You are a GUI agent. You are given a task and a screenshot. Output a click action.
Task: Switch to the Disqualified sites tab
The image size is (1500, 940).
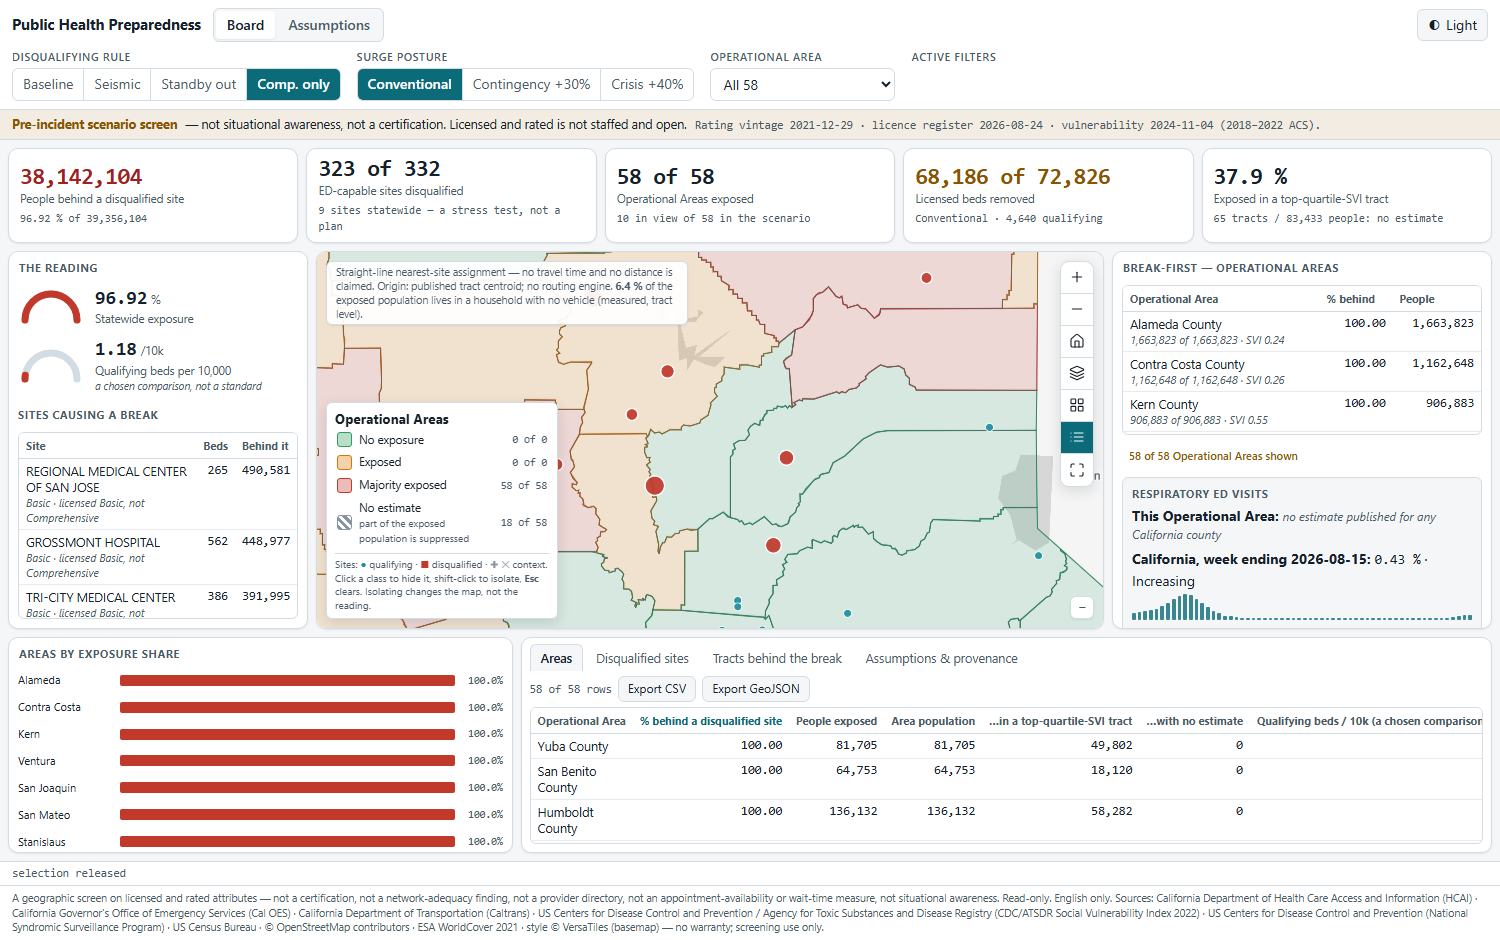pos(642,658)
